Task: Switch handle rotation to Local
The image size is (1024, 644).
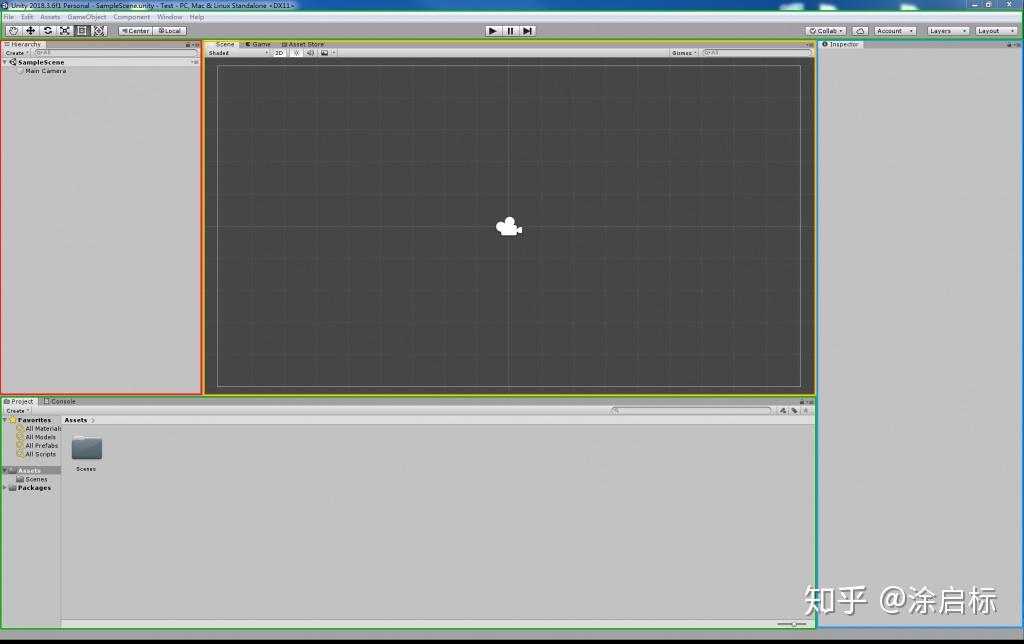Action: pyautogui.click(x=172, y=31)
